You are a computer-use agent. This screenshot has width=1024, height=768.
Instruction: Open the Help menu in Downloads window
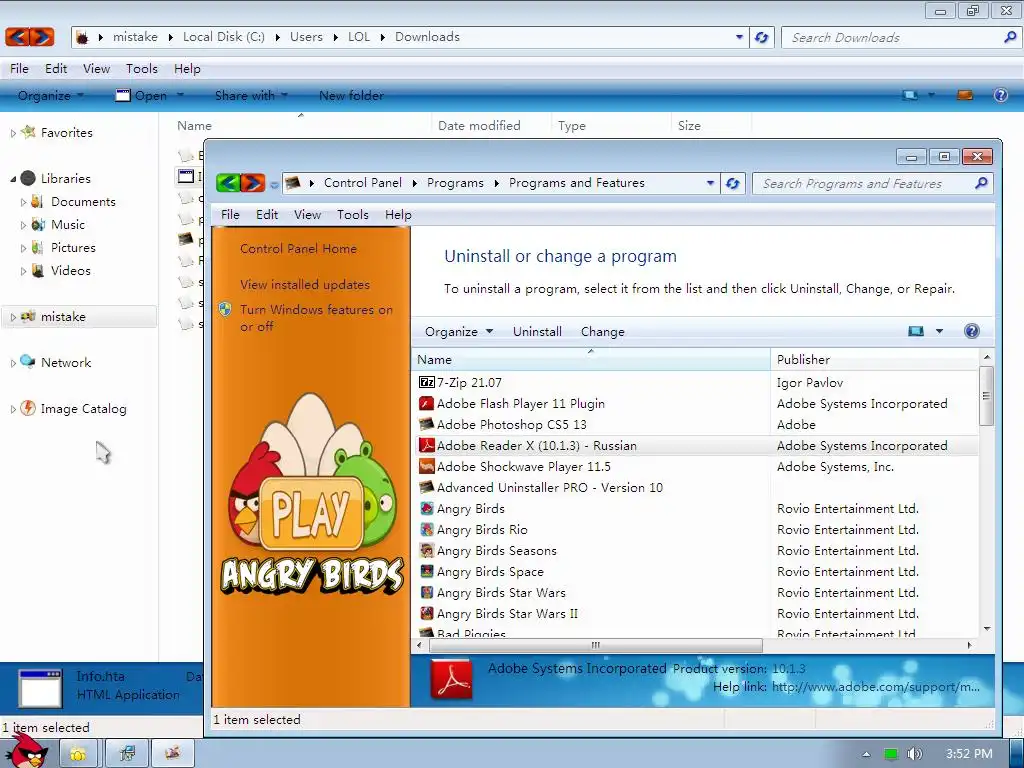(187, 69)
